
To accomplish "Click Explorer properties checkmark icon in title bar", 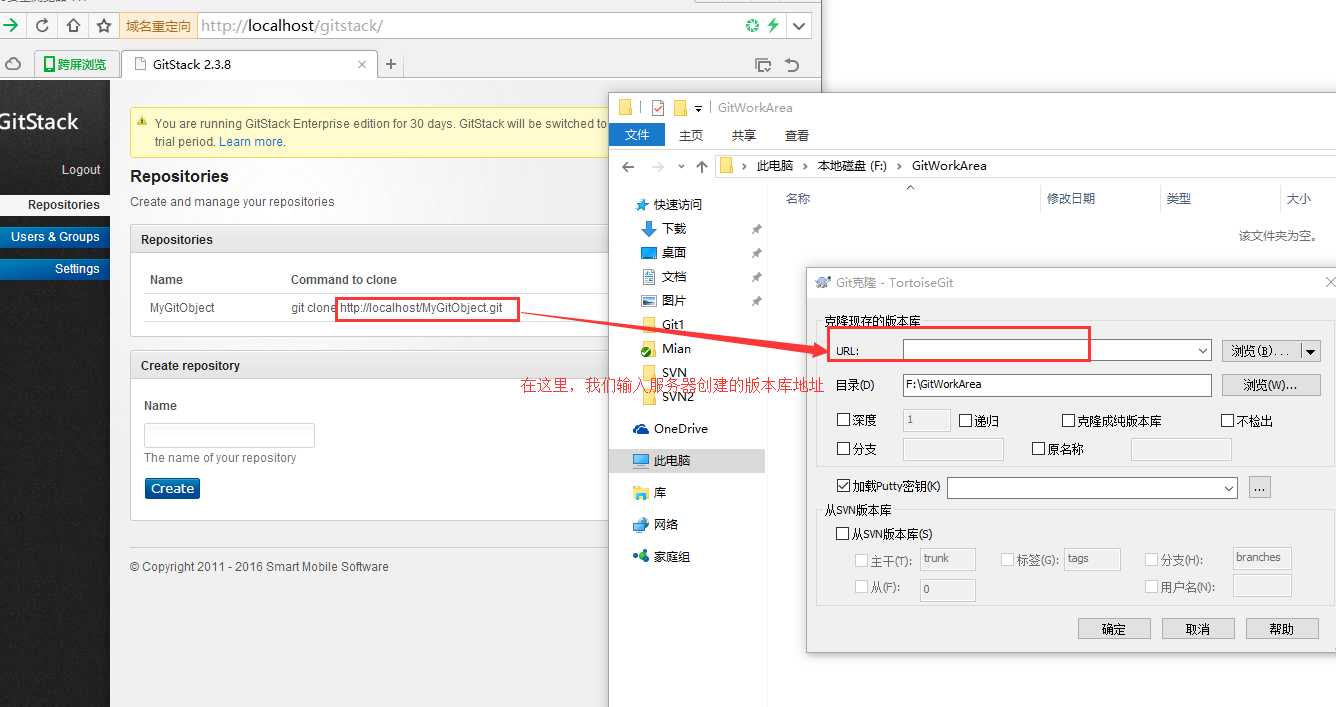I will tap(658, 108).
